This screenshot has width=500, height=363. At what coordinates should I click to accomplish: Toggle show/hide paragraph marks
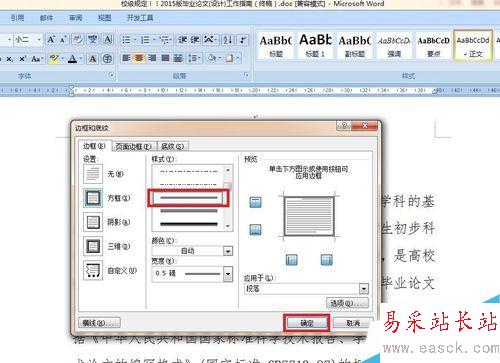pos(243,40)
